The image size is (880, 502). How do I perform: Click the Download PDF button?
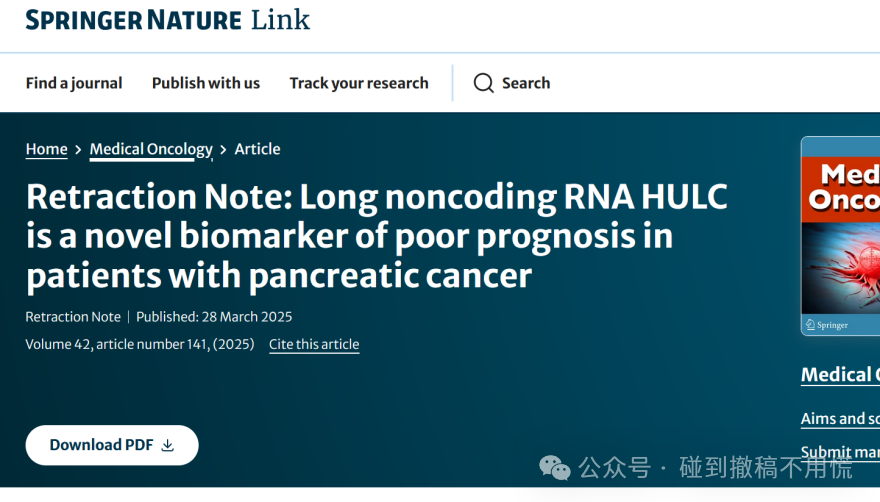click(112, 445)
